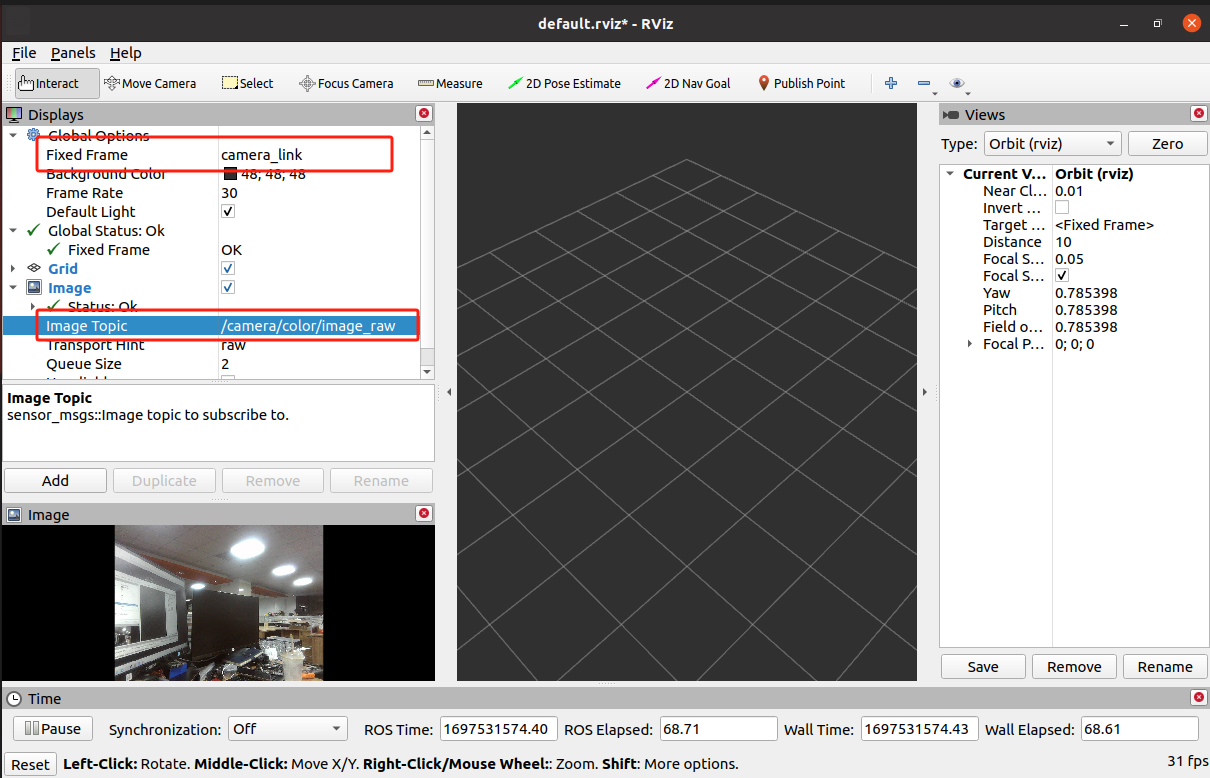Click the Distance value 10
The width and height of the screenshot is (1210, 778).
tap(1063, 241)
